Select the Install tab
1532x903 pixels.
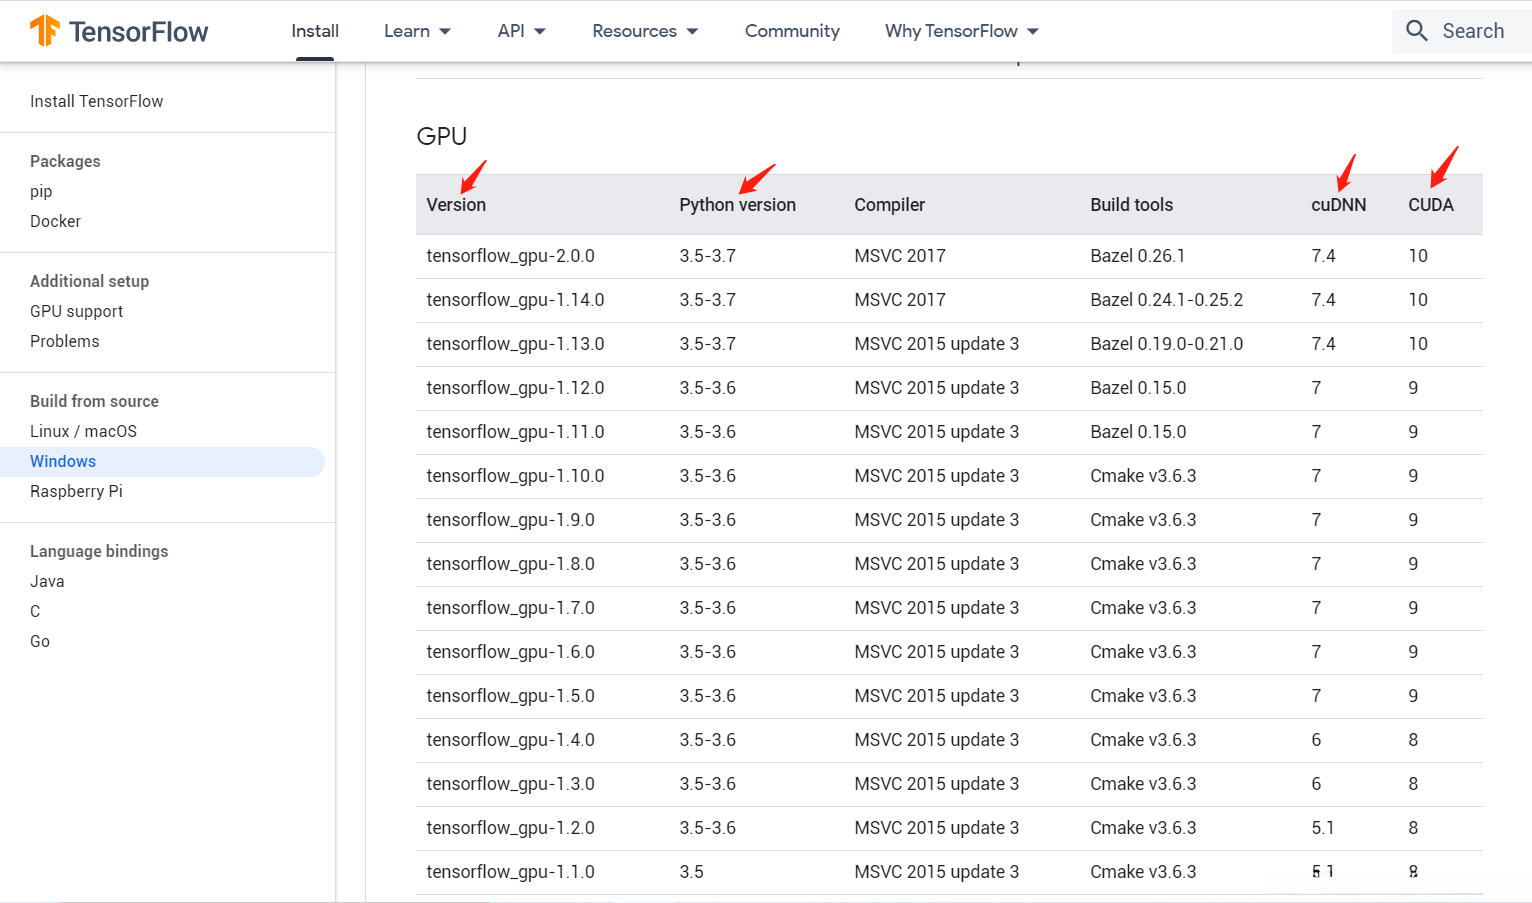click(x=315, y=31)
